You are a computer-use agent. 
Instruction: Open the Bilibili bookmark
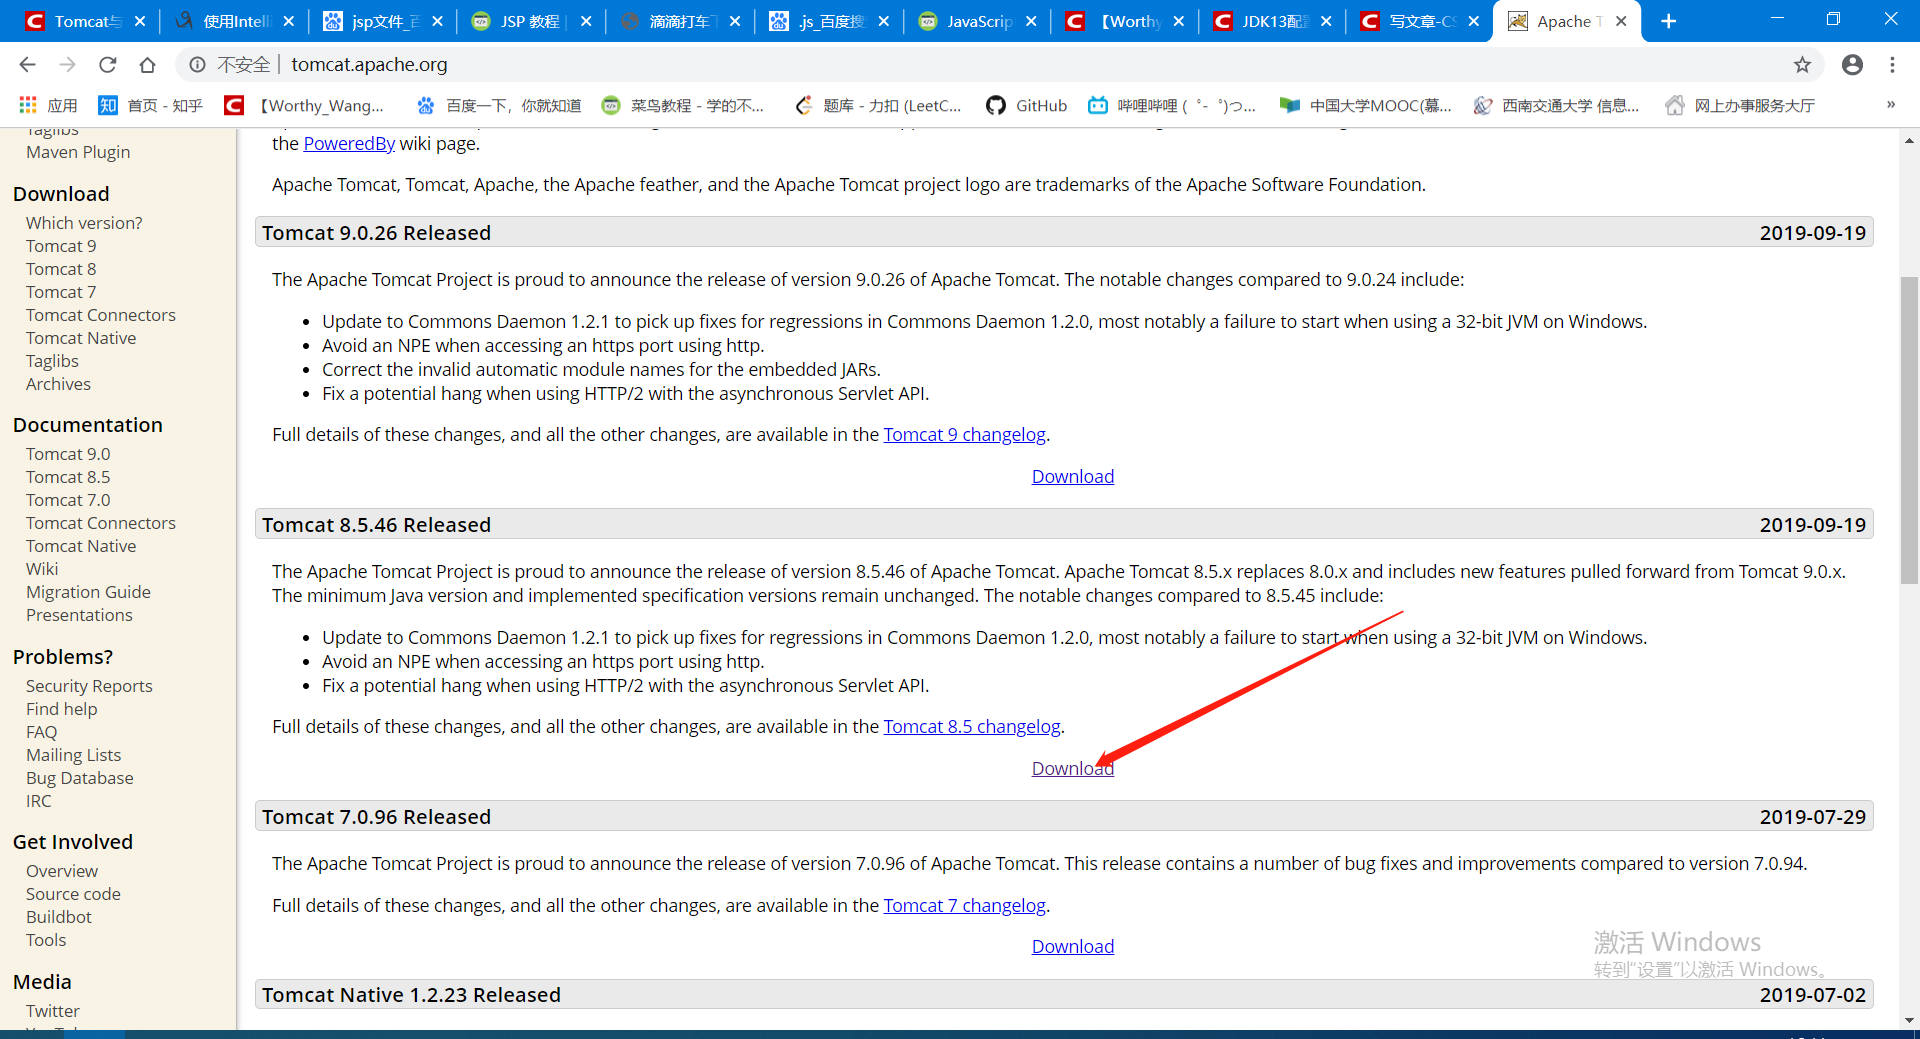click(1172, 105)
